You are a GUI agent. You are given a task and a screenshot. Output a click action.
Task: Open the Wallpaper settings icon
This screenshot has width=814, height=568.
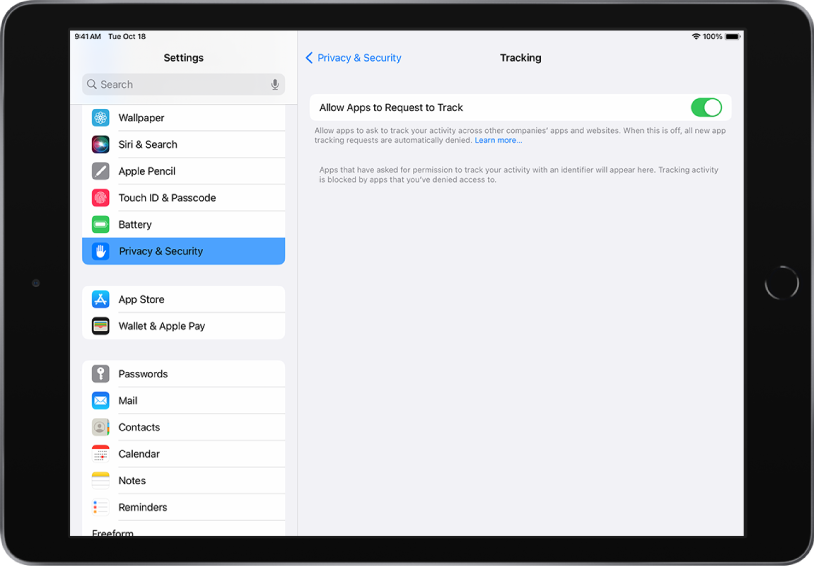(100, 118)
